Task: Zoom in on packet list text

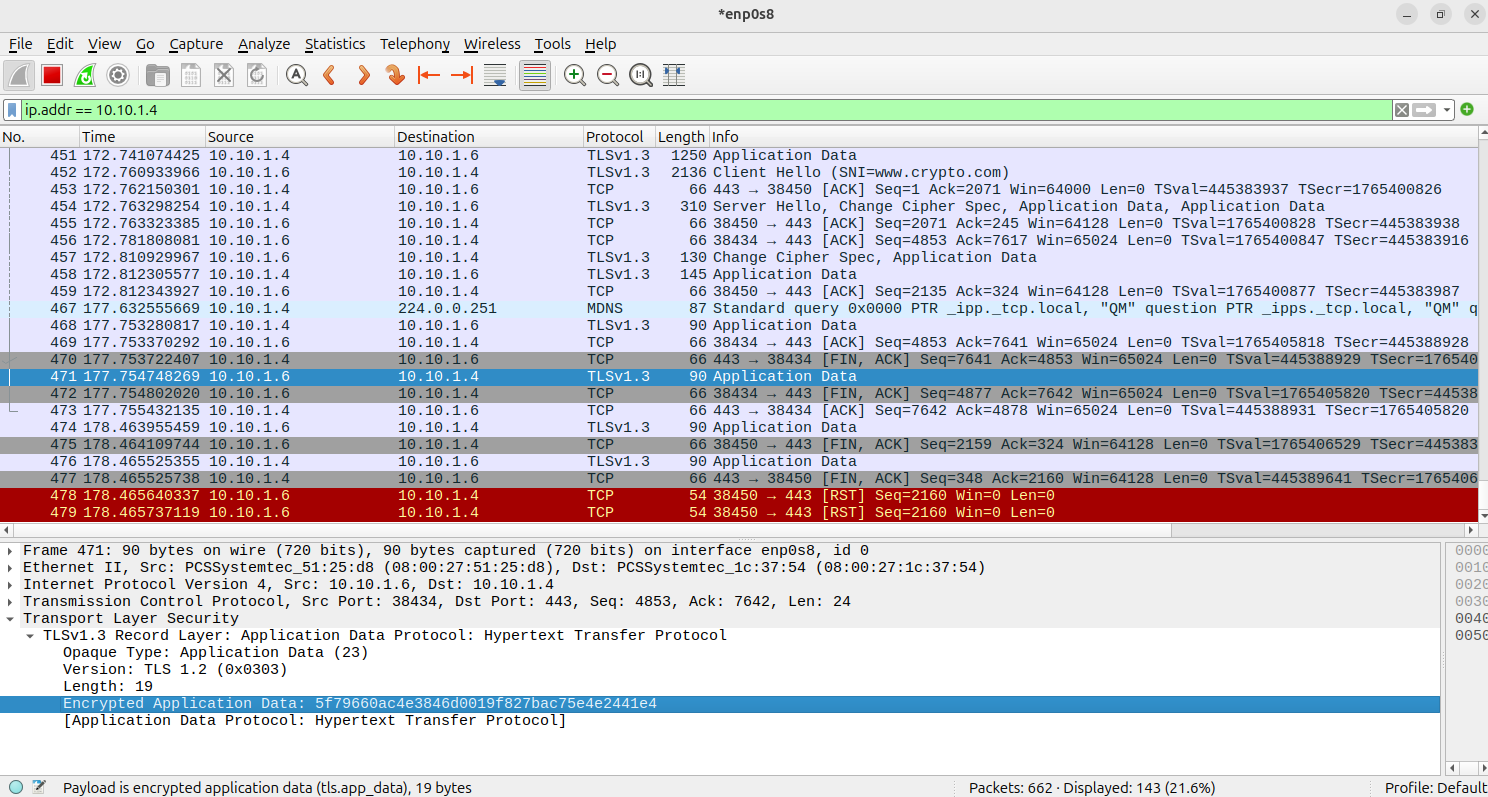Action: (x=575, y=75)
